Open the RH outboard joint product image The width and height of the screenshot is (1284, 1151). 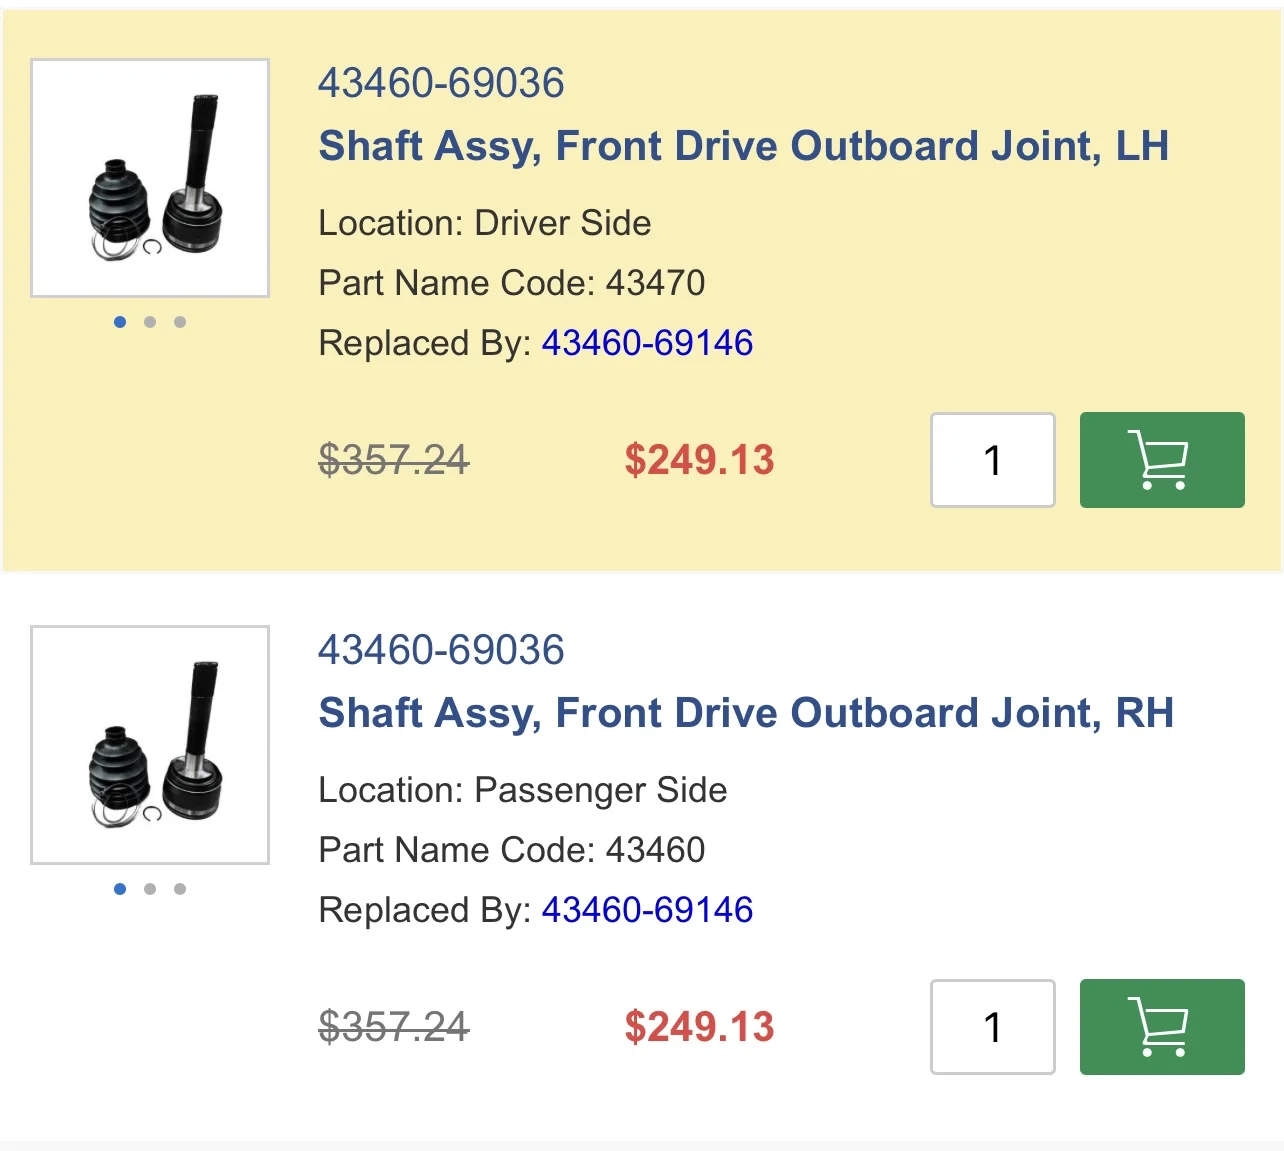(150, 745)
